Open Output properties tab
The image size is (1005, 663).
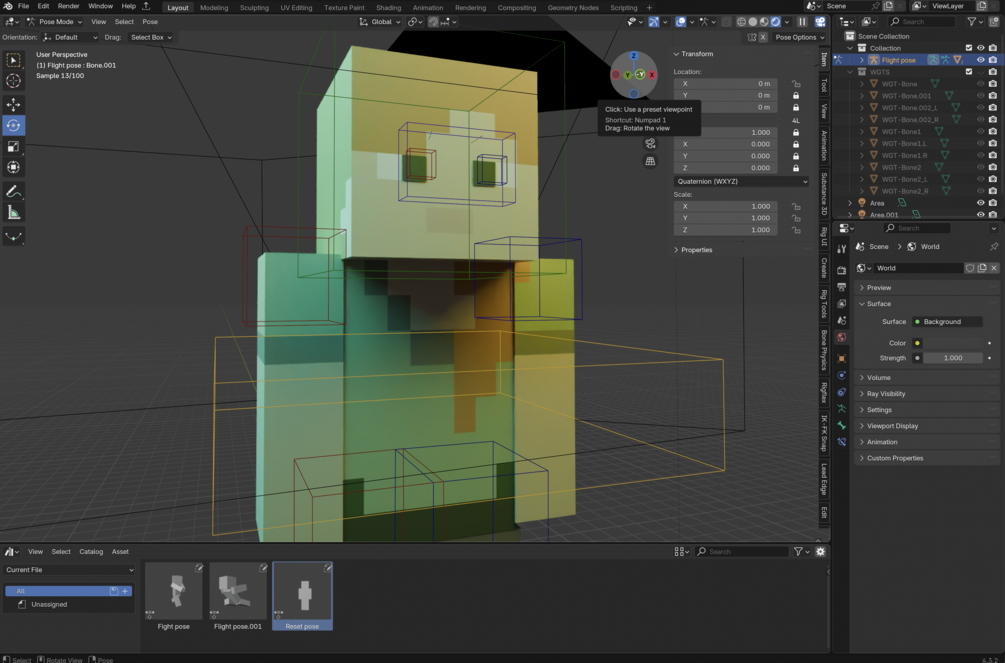(842, 287)
